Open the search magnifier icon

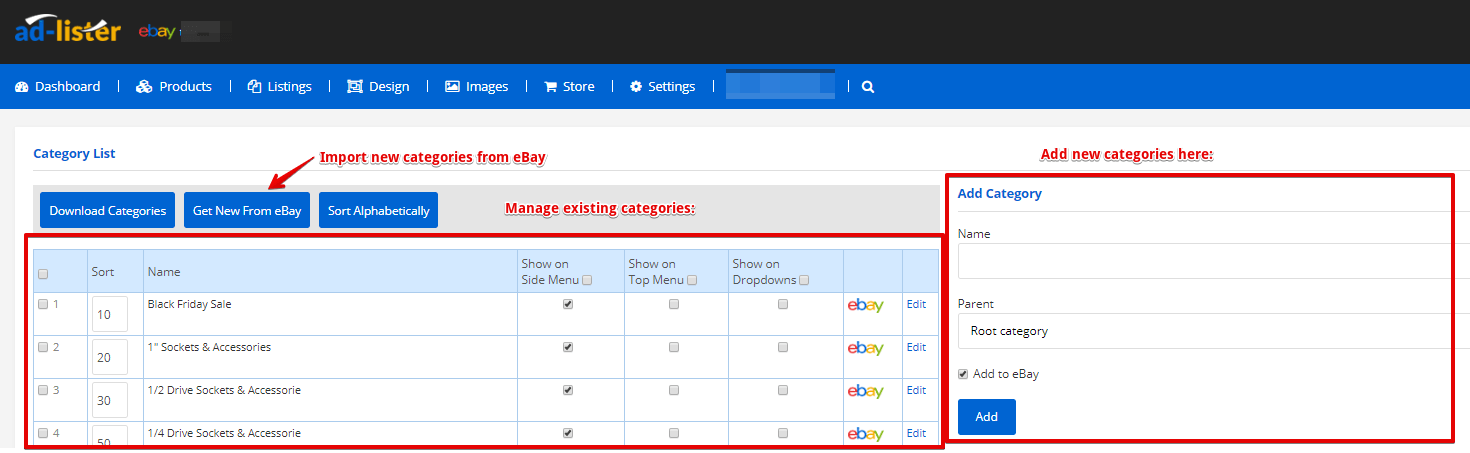click(868, 87)
